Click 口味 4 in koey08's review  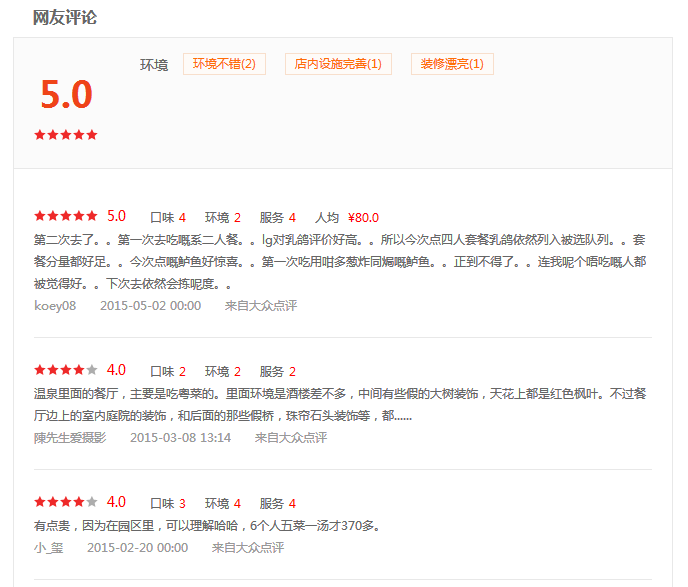(168, 218)
